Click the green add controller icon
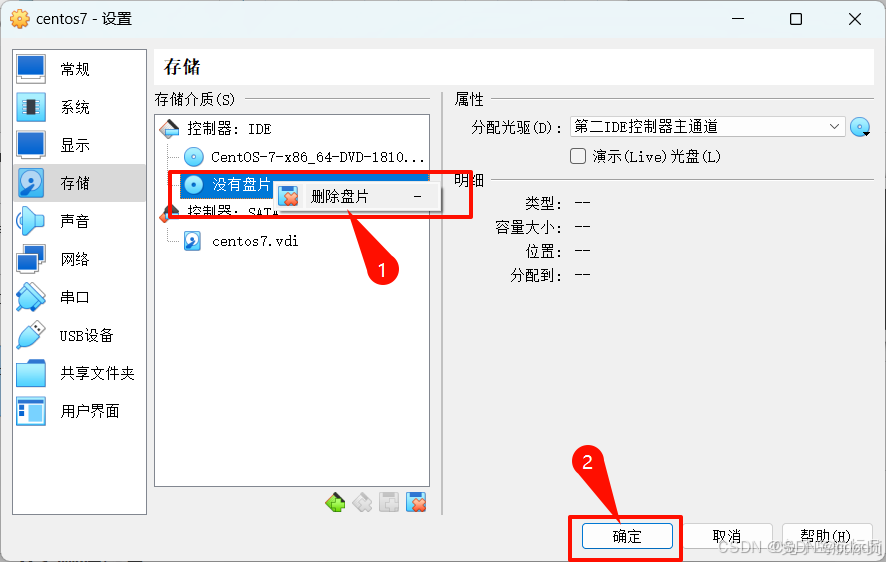The image size is (886, 562). (x=335, y=502)
